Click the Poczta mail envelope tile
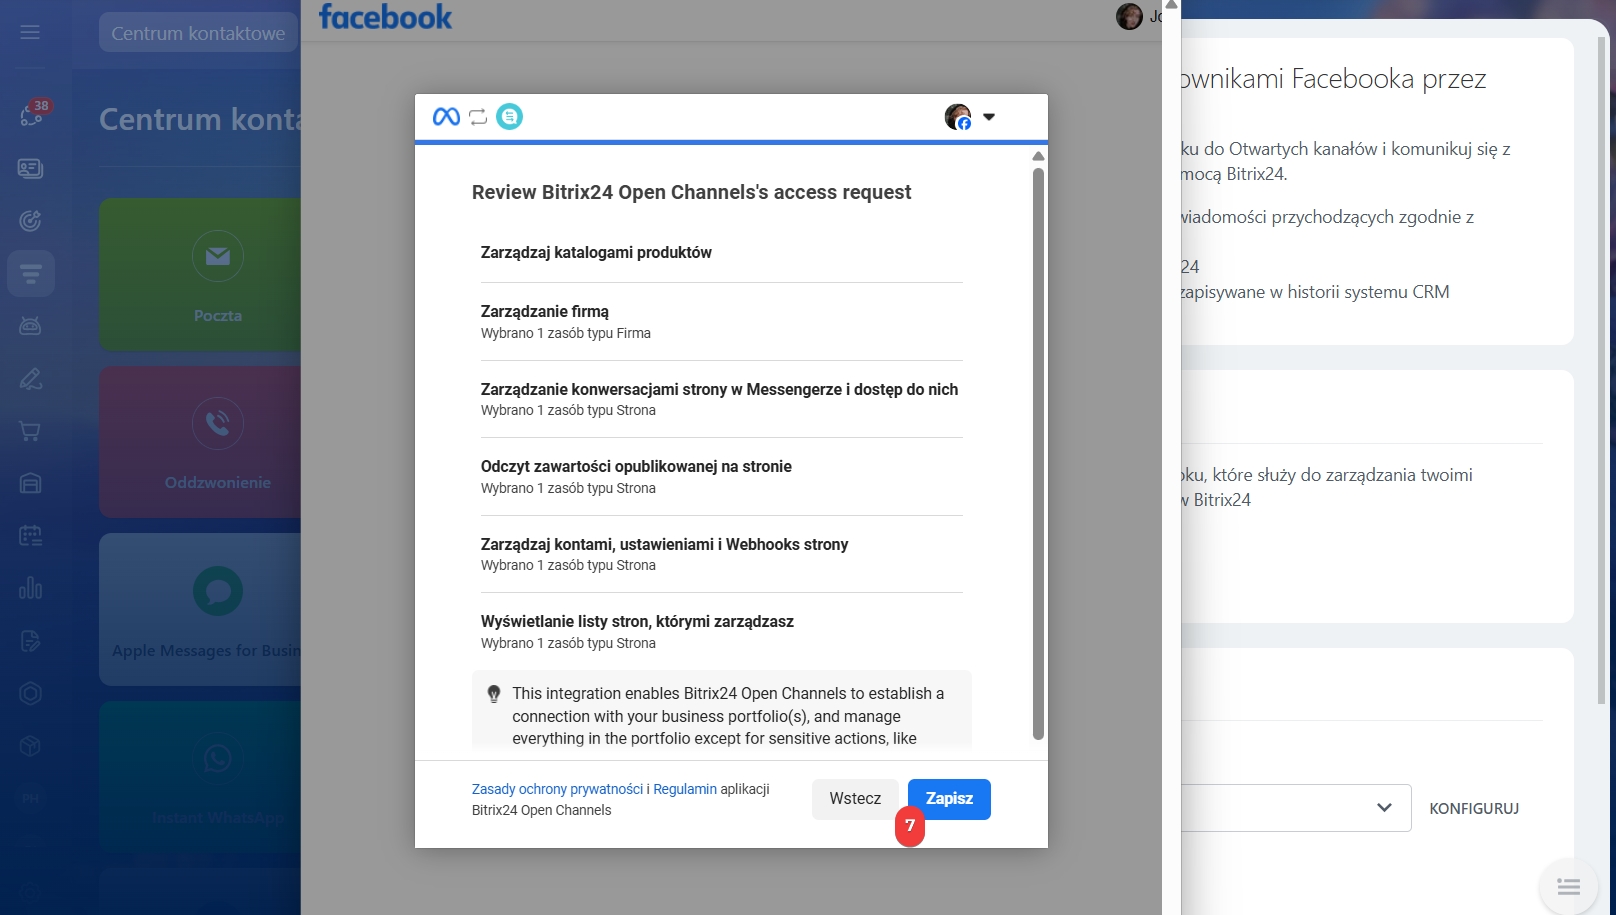Image resolution: width=1616 pixels, height=915 pixels. point(200,275)
